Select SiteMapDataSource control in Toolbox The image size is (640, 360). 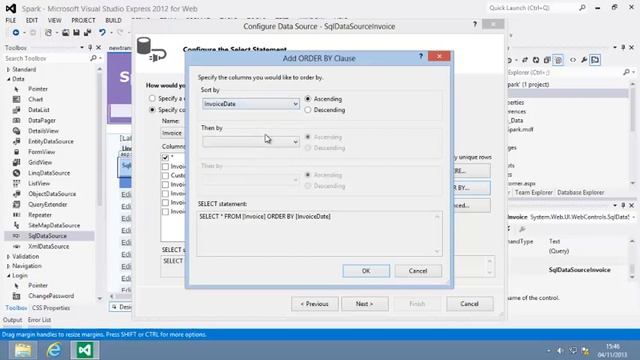tap(54, 225)
